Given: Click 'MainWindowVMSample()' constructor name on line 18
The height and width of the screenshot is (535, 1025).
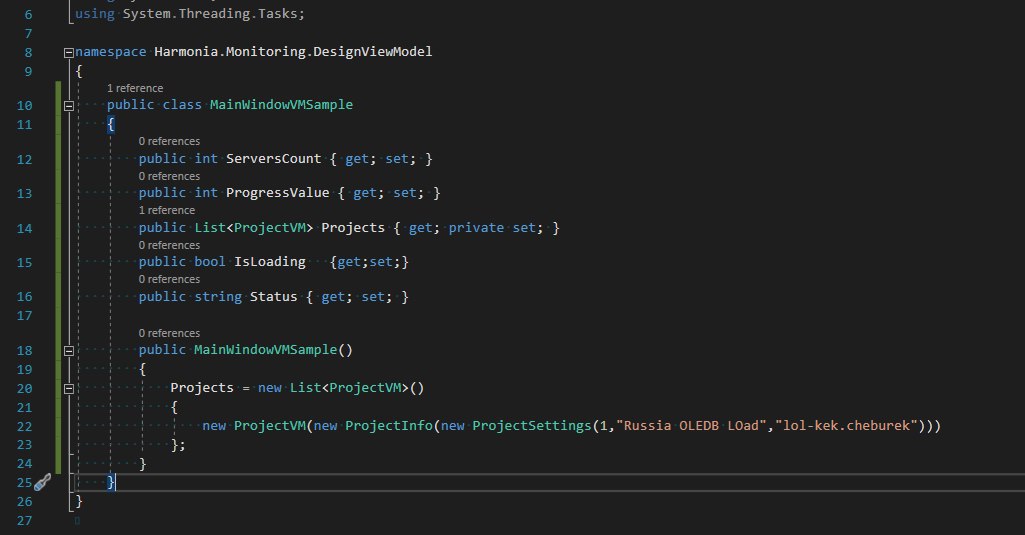Looking at the screenshot, I should pos(273,350).
